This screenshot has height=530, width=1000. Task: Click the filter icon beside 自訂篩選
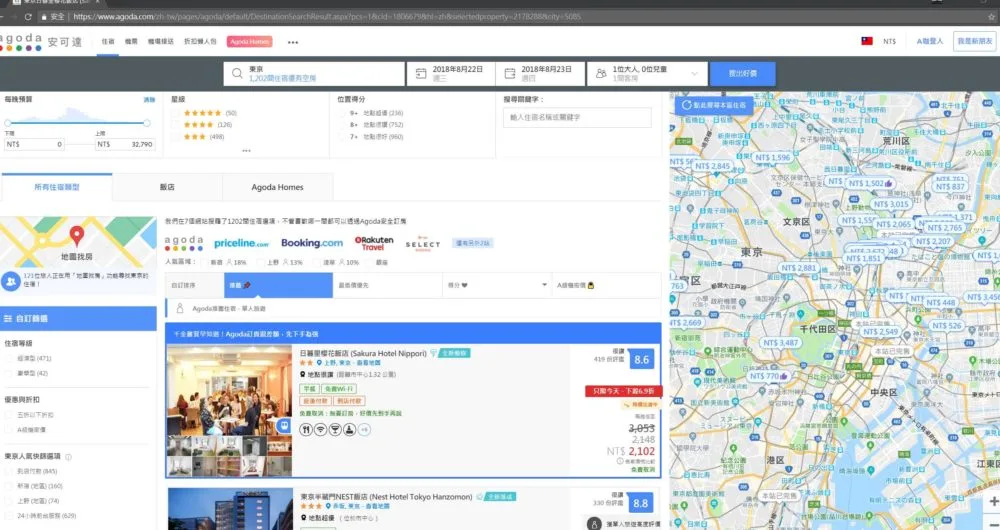coord(8,318)
